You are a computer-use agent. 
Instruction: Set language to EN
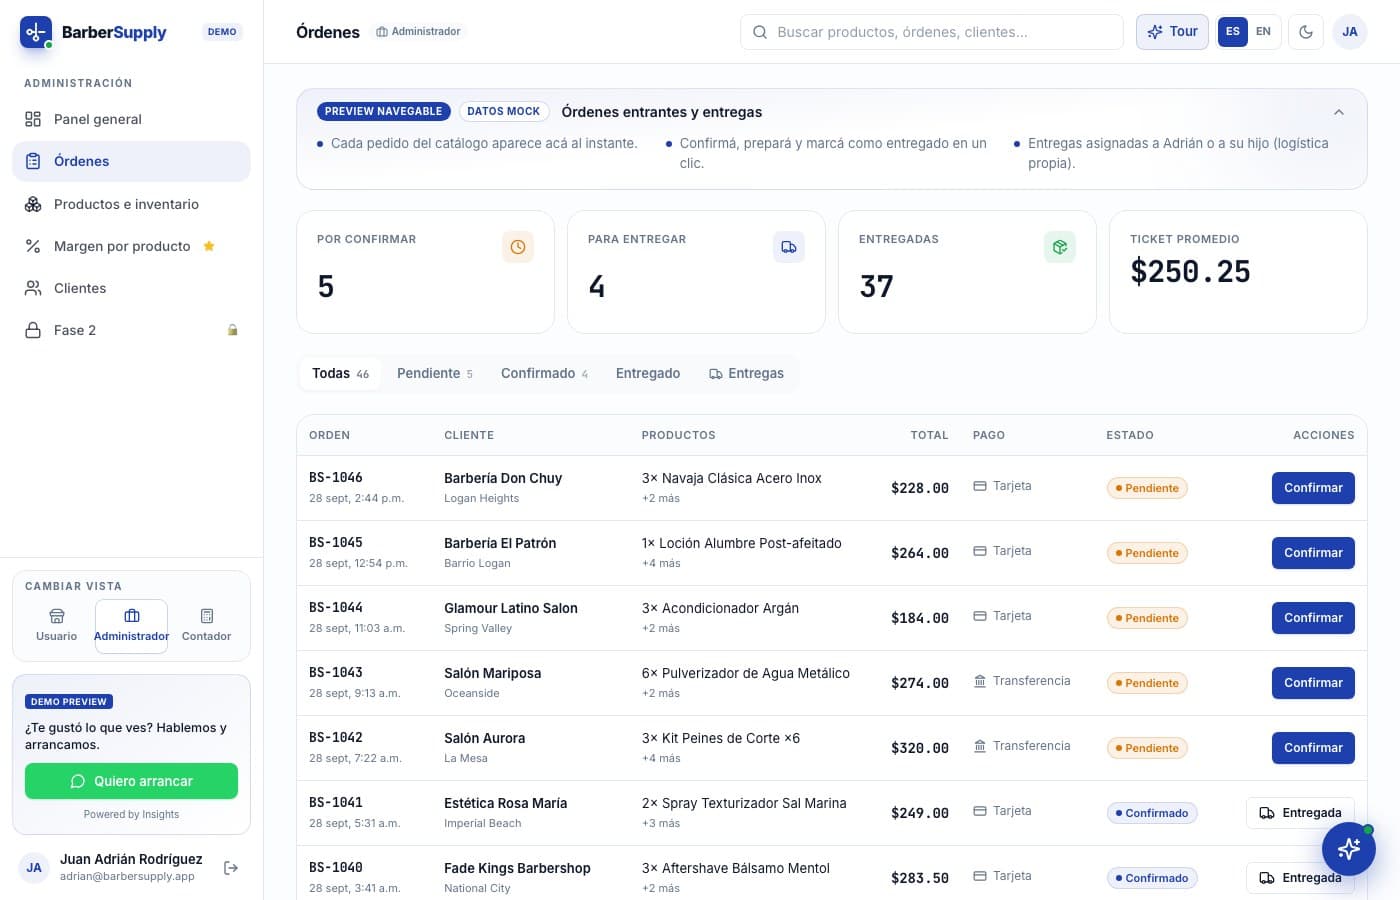click(1264, 32)
